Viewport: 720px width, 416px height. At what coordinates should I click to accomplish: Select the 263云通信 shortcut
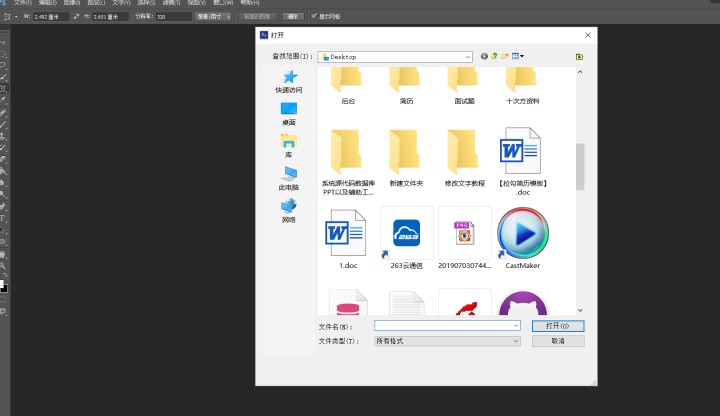(x=406, y=238)
